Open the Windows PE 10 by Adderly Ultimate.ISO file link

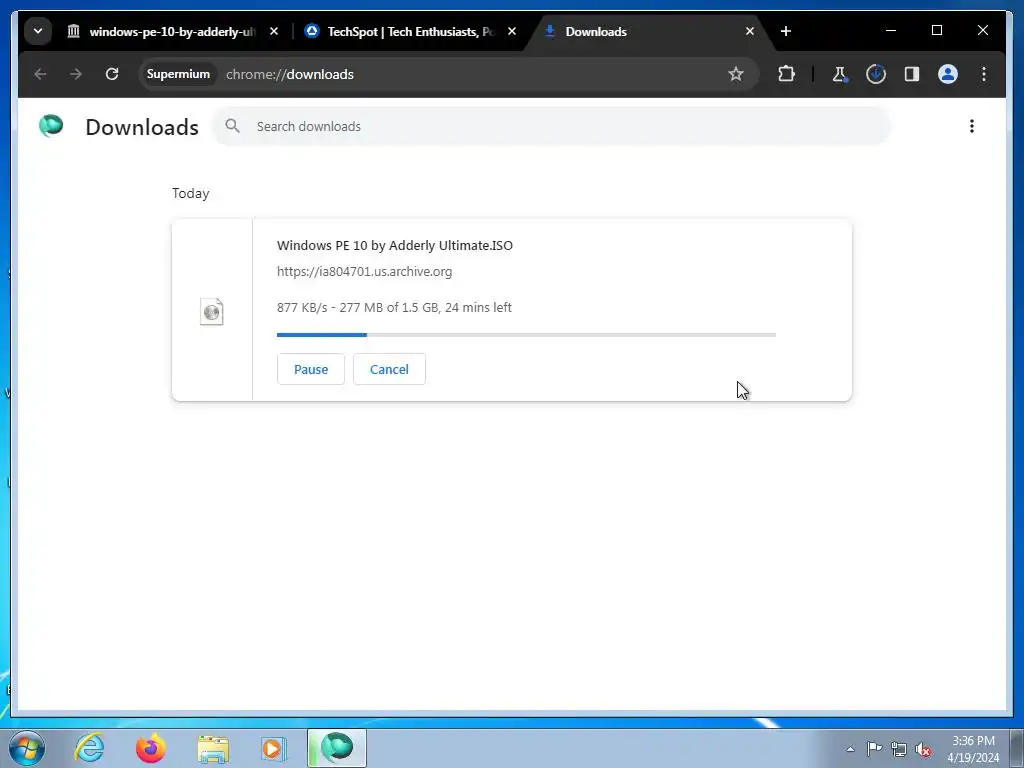pyautogui.click(x=394, y=246)
